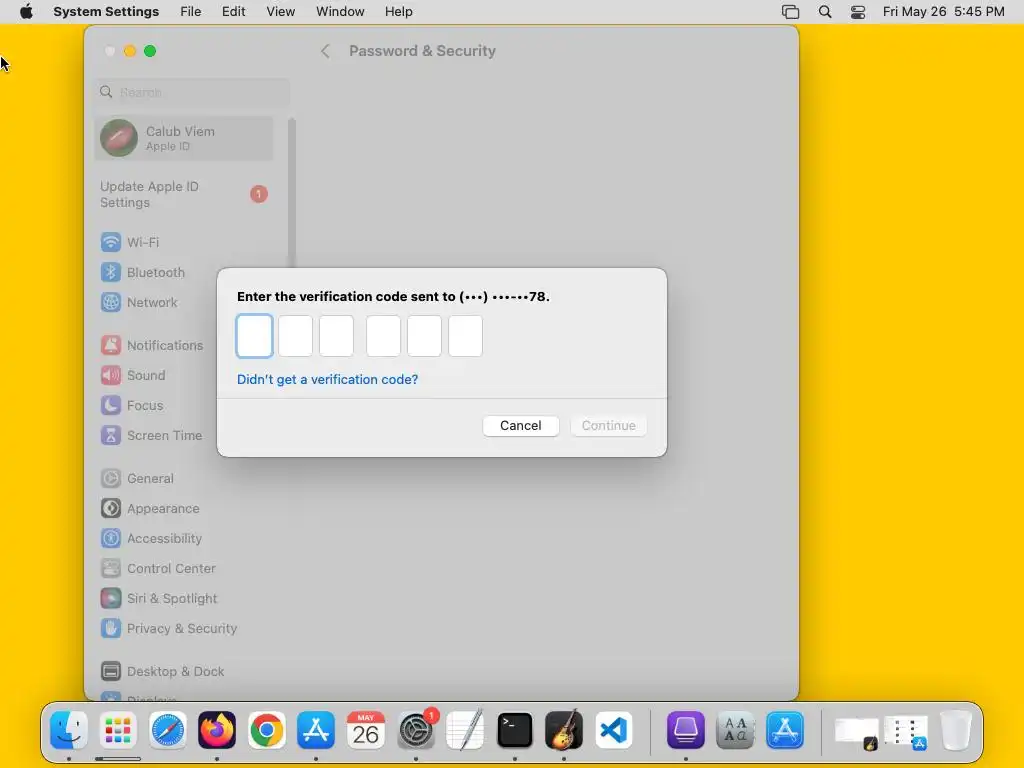Click the fifth verification code box
This screenshot has height=768, width=1024.
[x=424, y=336]
